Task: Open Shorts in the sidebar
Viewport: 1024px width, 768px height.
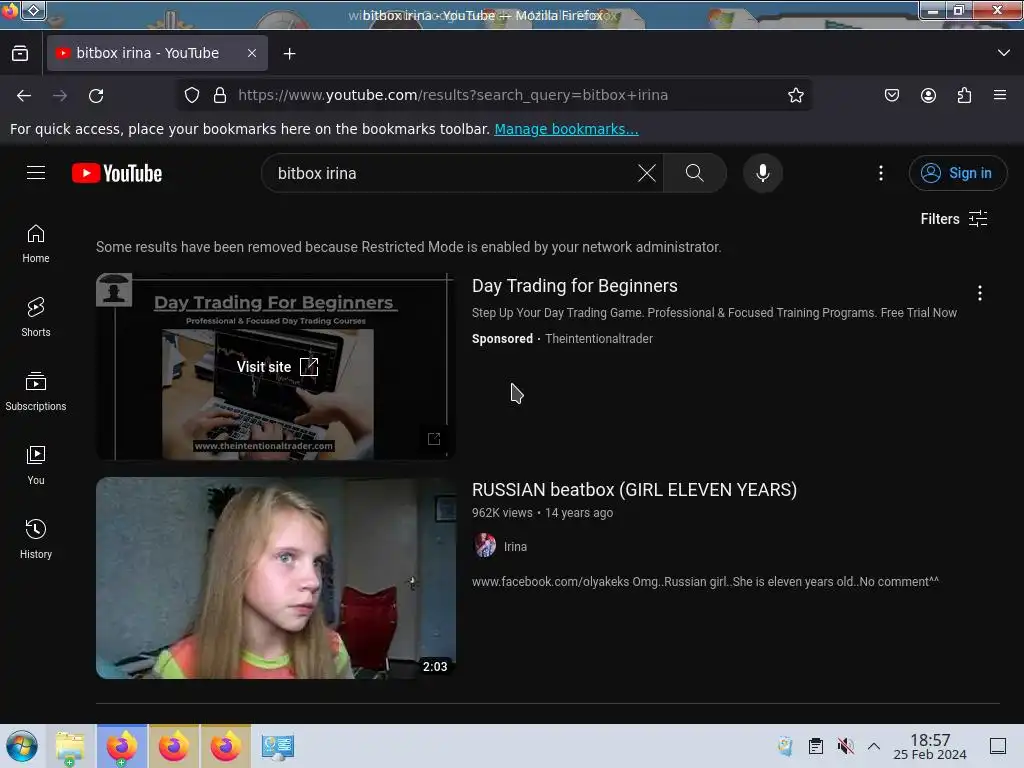Action: click(36, 317)
